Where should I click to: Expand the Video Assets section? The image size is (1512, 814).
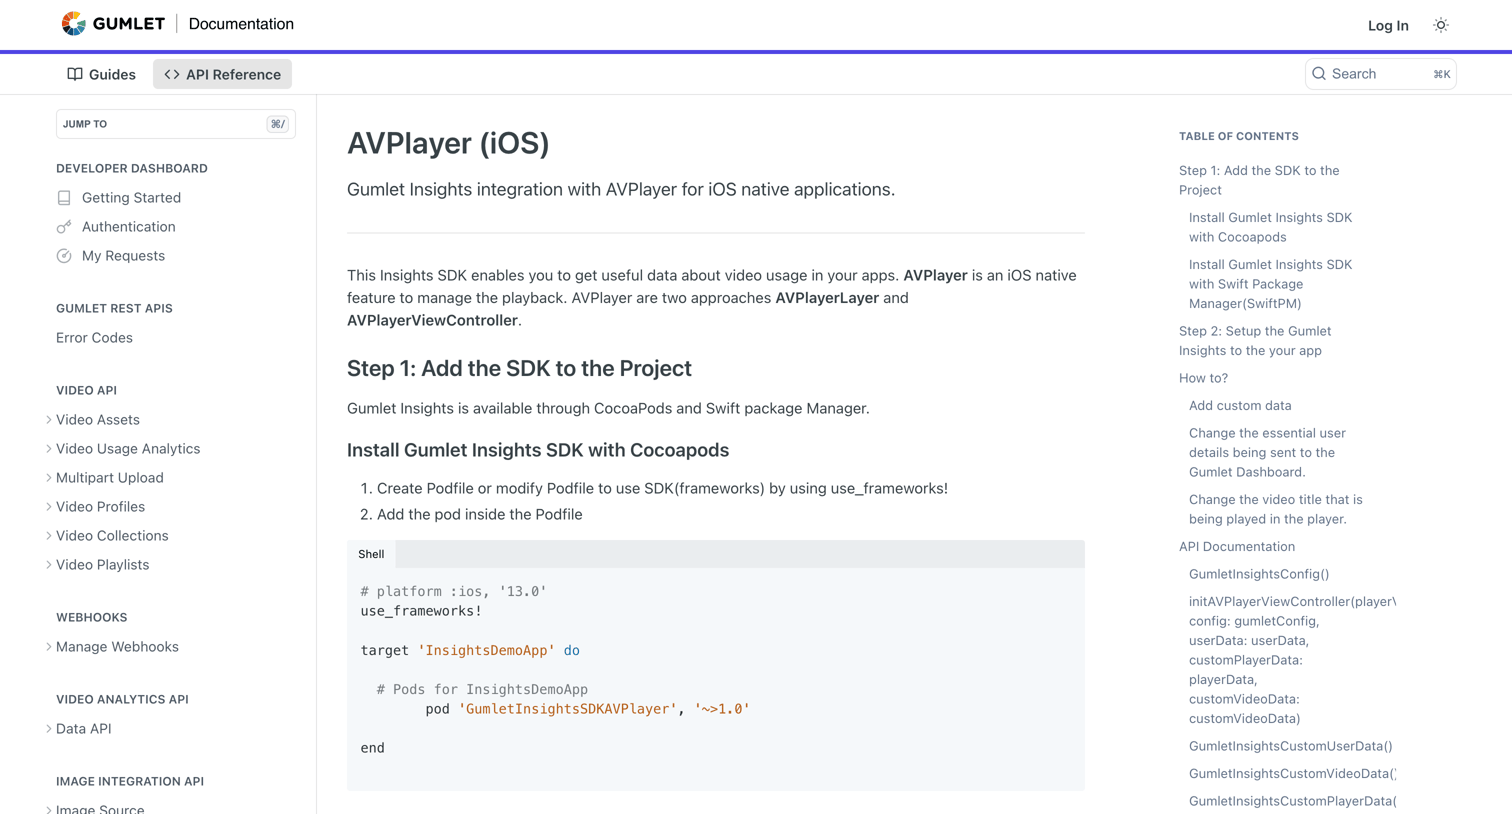click(49, 420)
